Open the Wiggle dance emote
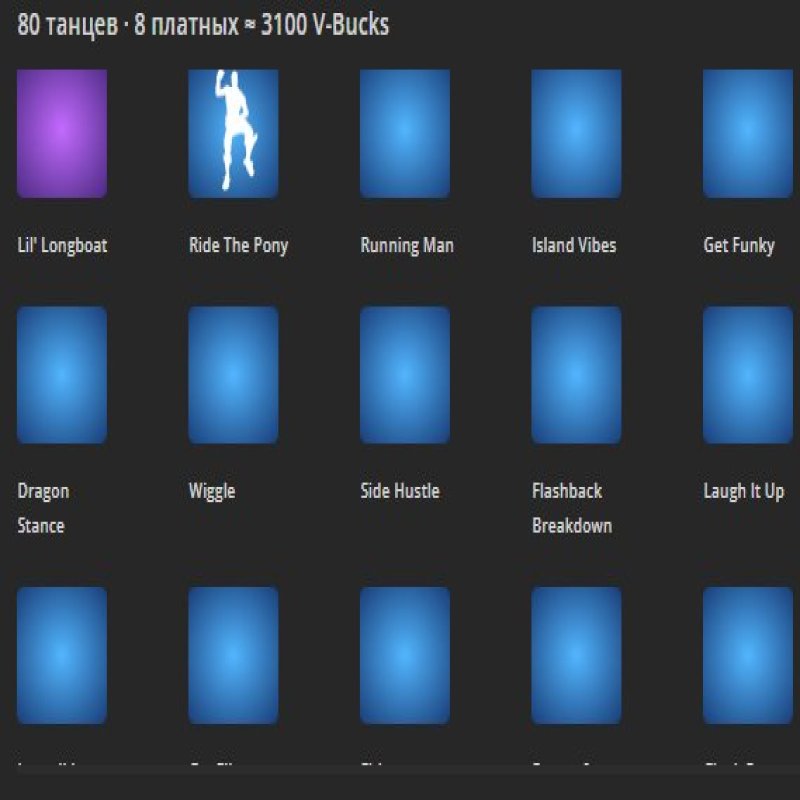The width and height of the screenshot is (800, 800). (232, 377)
